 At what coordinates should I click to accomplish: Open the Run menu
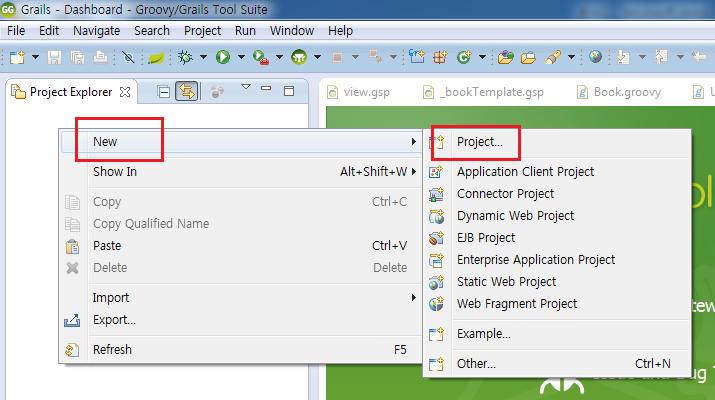(245, 31)
